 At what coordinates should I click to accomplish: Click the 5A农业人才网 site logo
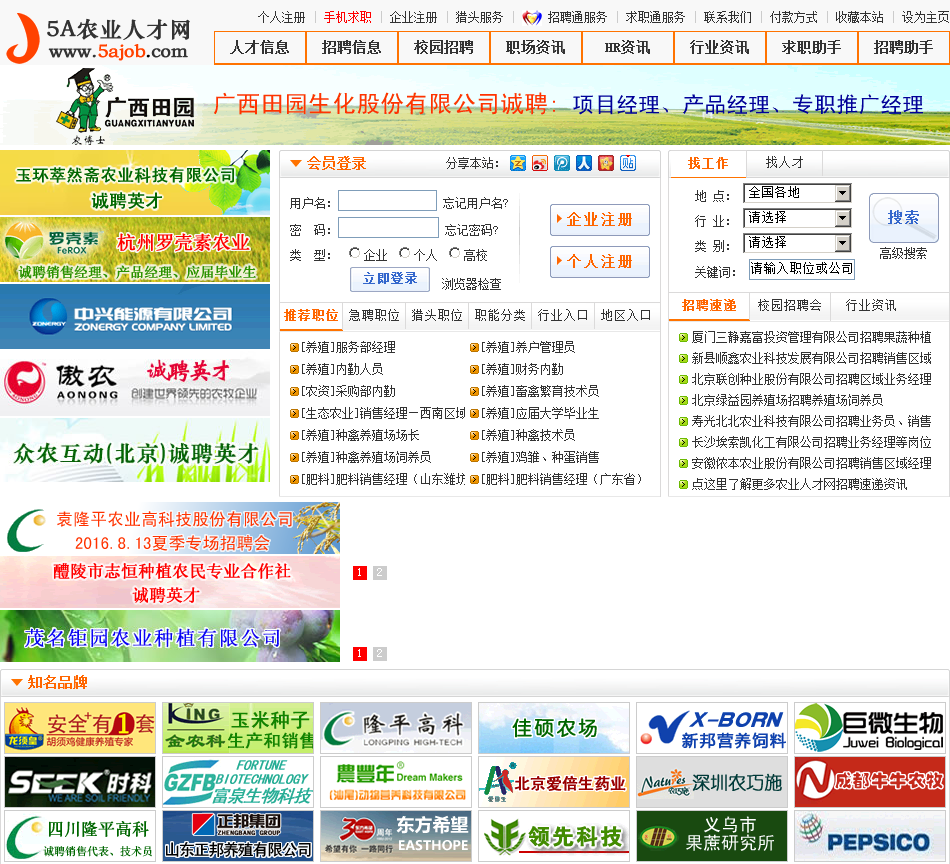tap(100, 38)
